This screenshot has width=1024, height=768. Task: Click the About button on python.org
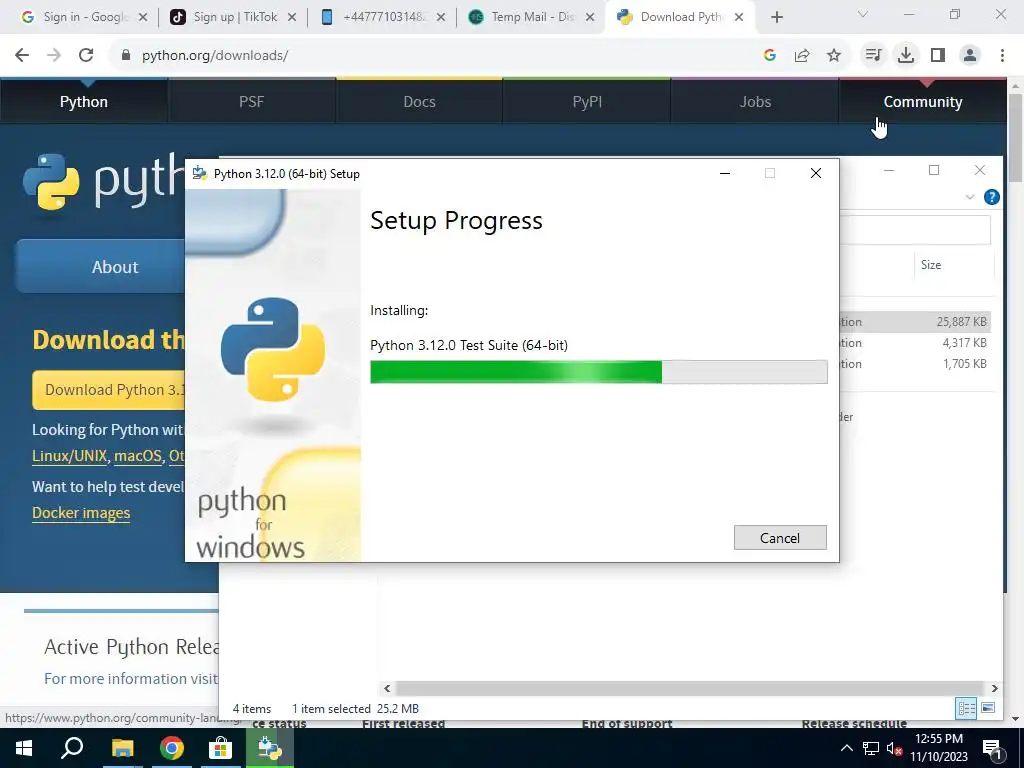point(101,266)
